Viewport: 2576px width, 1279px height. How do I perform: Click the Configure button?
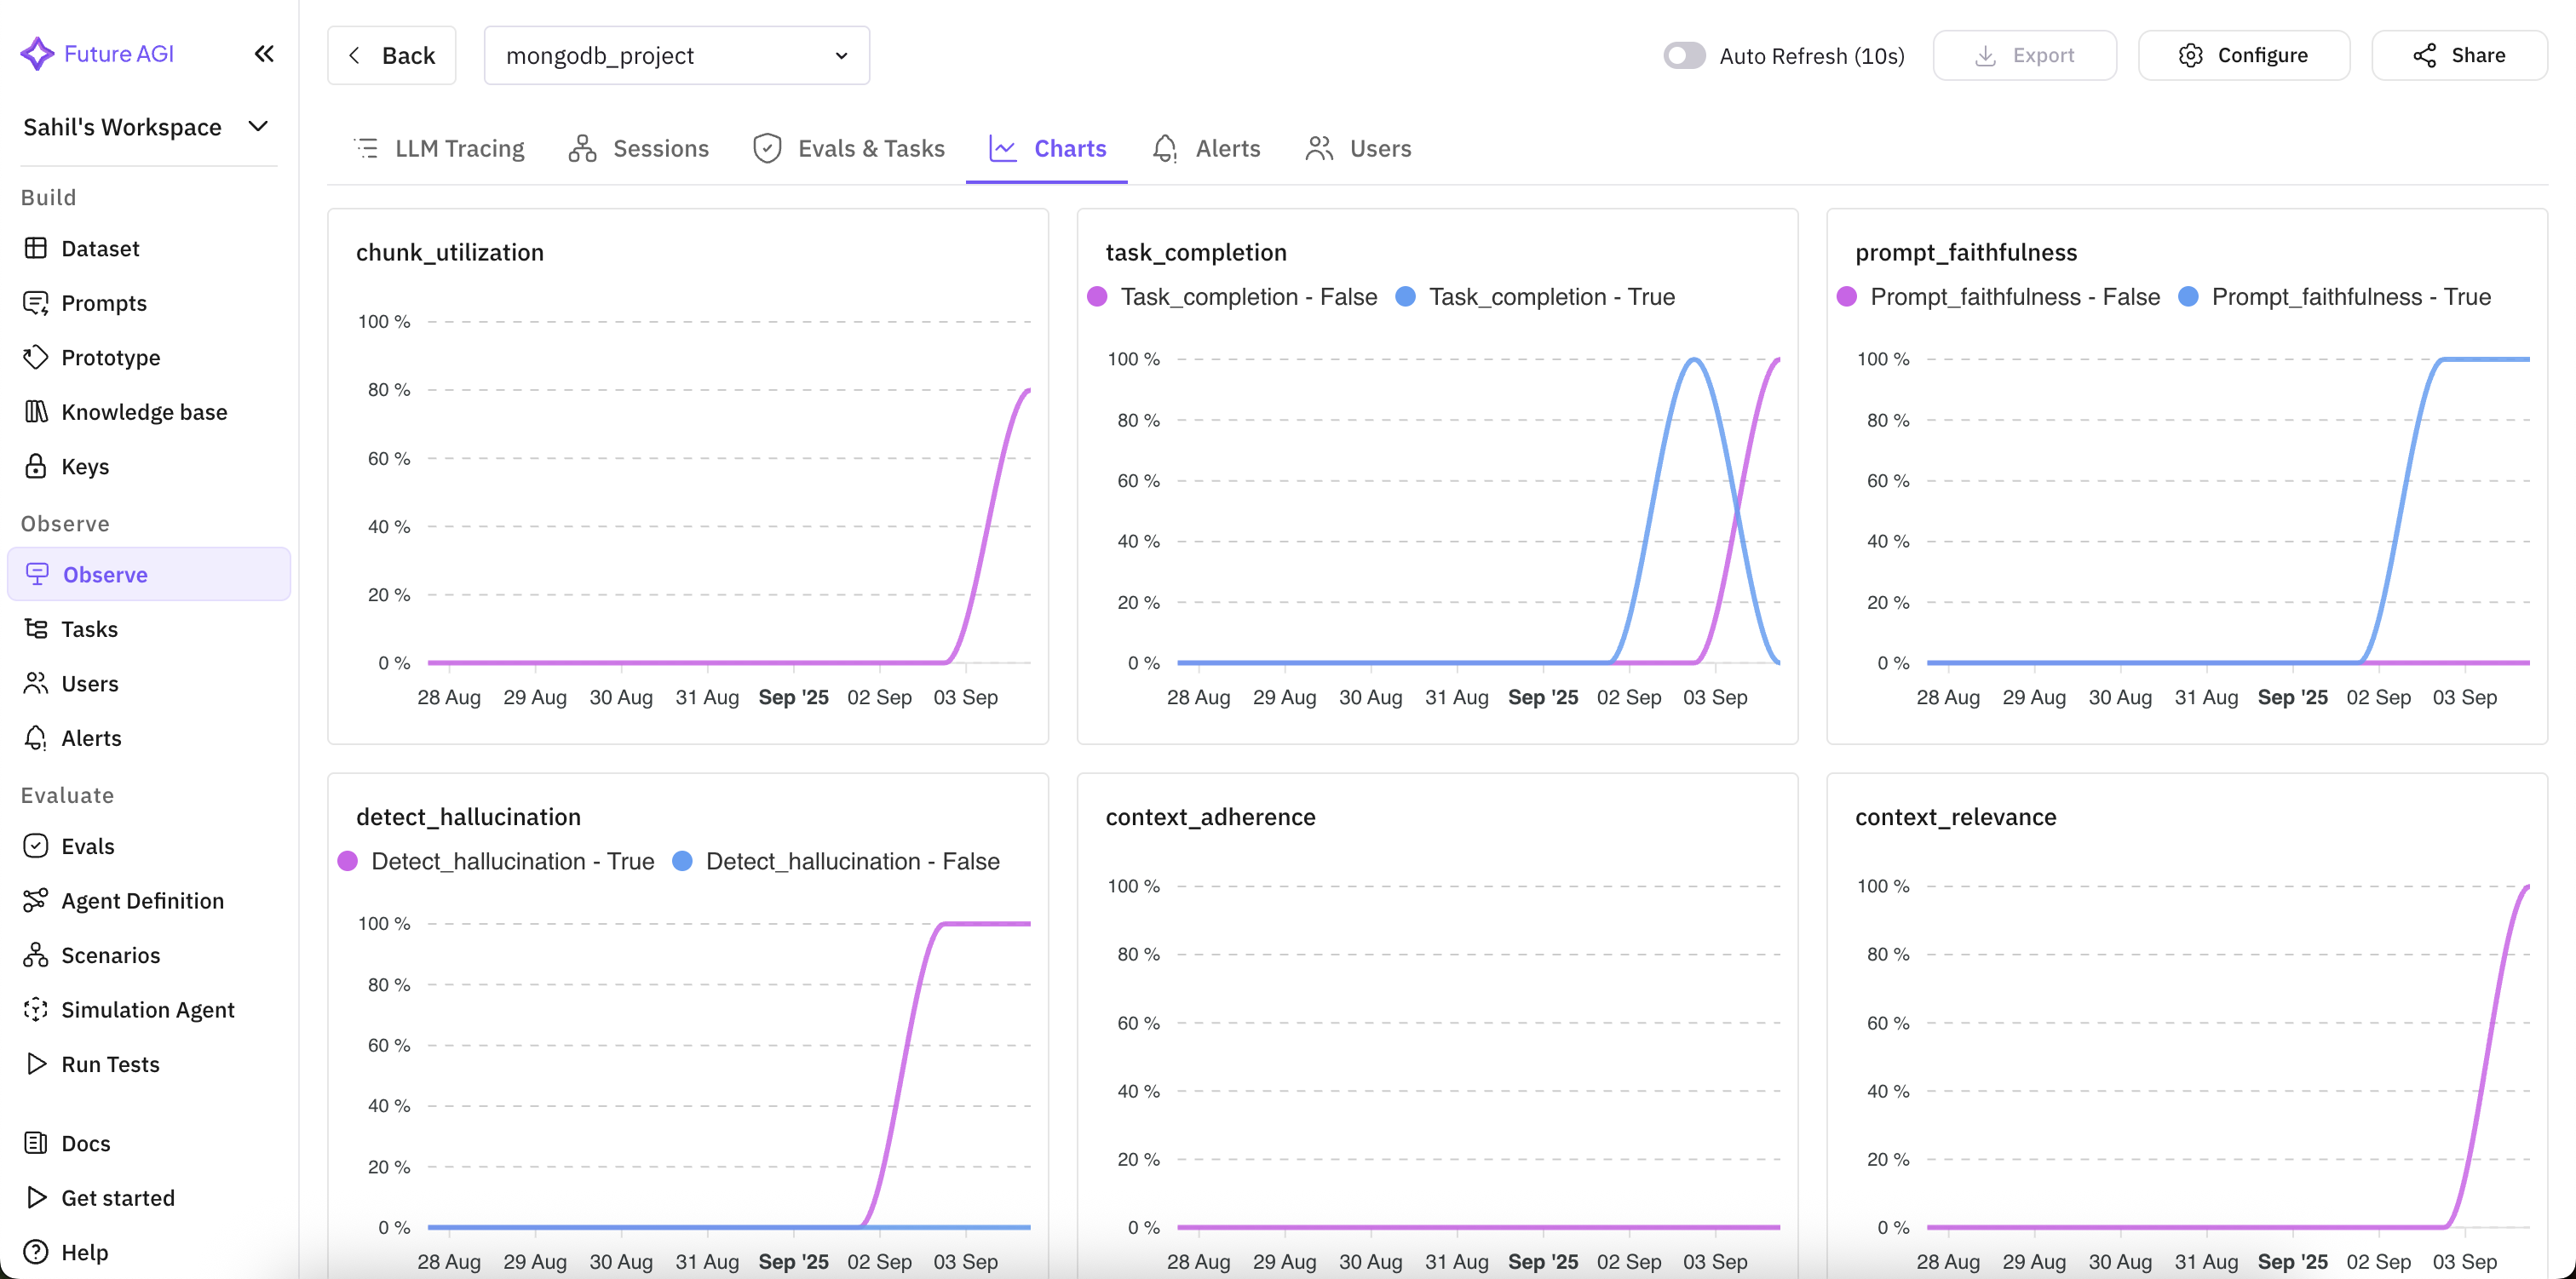[x=2243, y=55]
